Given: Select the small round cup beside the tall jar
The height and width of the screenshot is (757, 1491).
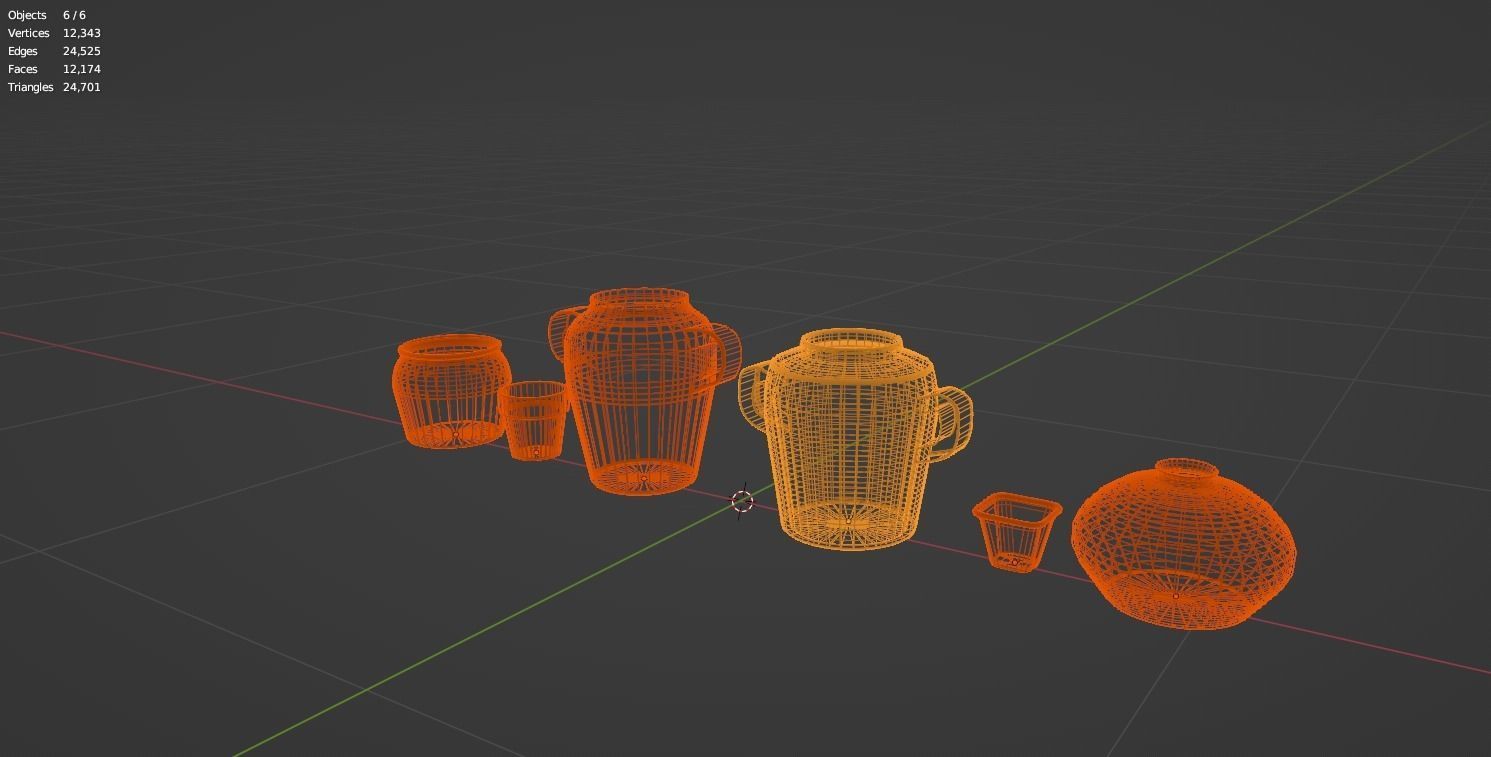Looking at the screenshot, I should (x=533, y=421).
